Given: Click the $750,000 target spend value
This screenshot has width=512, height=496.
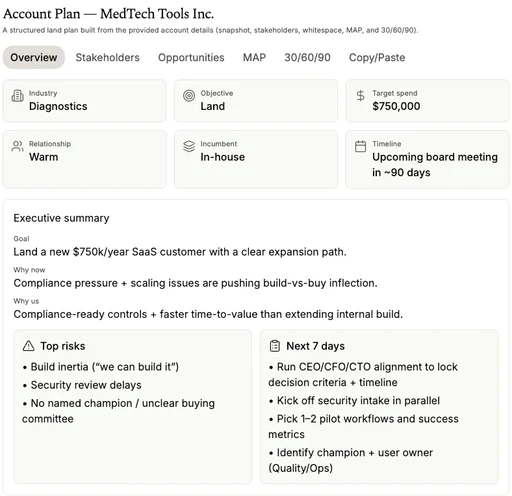Looking at the screenshot, I should click(x=396, y=106).
